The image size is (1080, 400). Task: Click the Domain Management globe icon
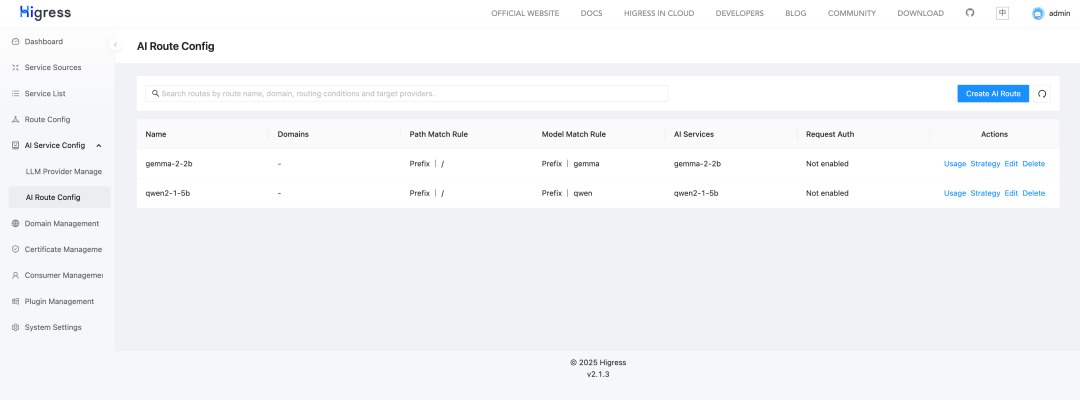[x=16, y=224]
